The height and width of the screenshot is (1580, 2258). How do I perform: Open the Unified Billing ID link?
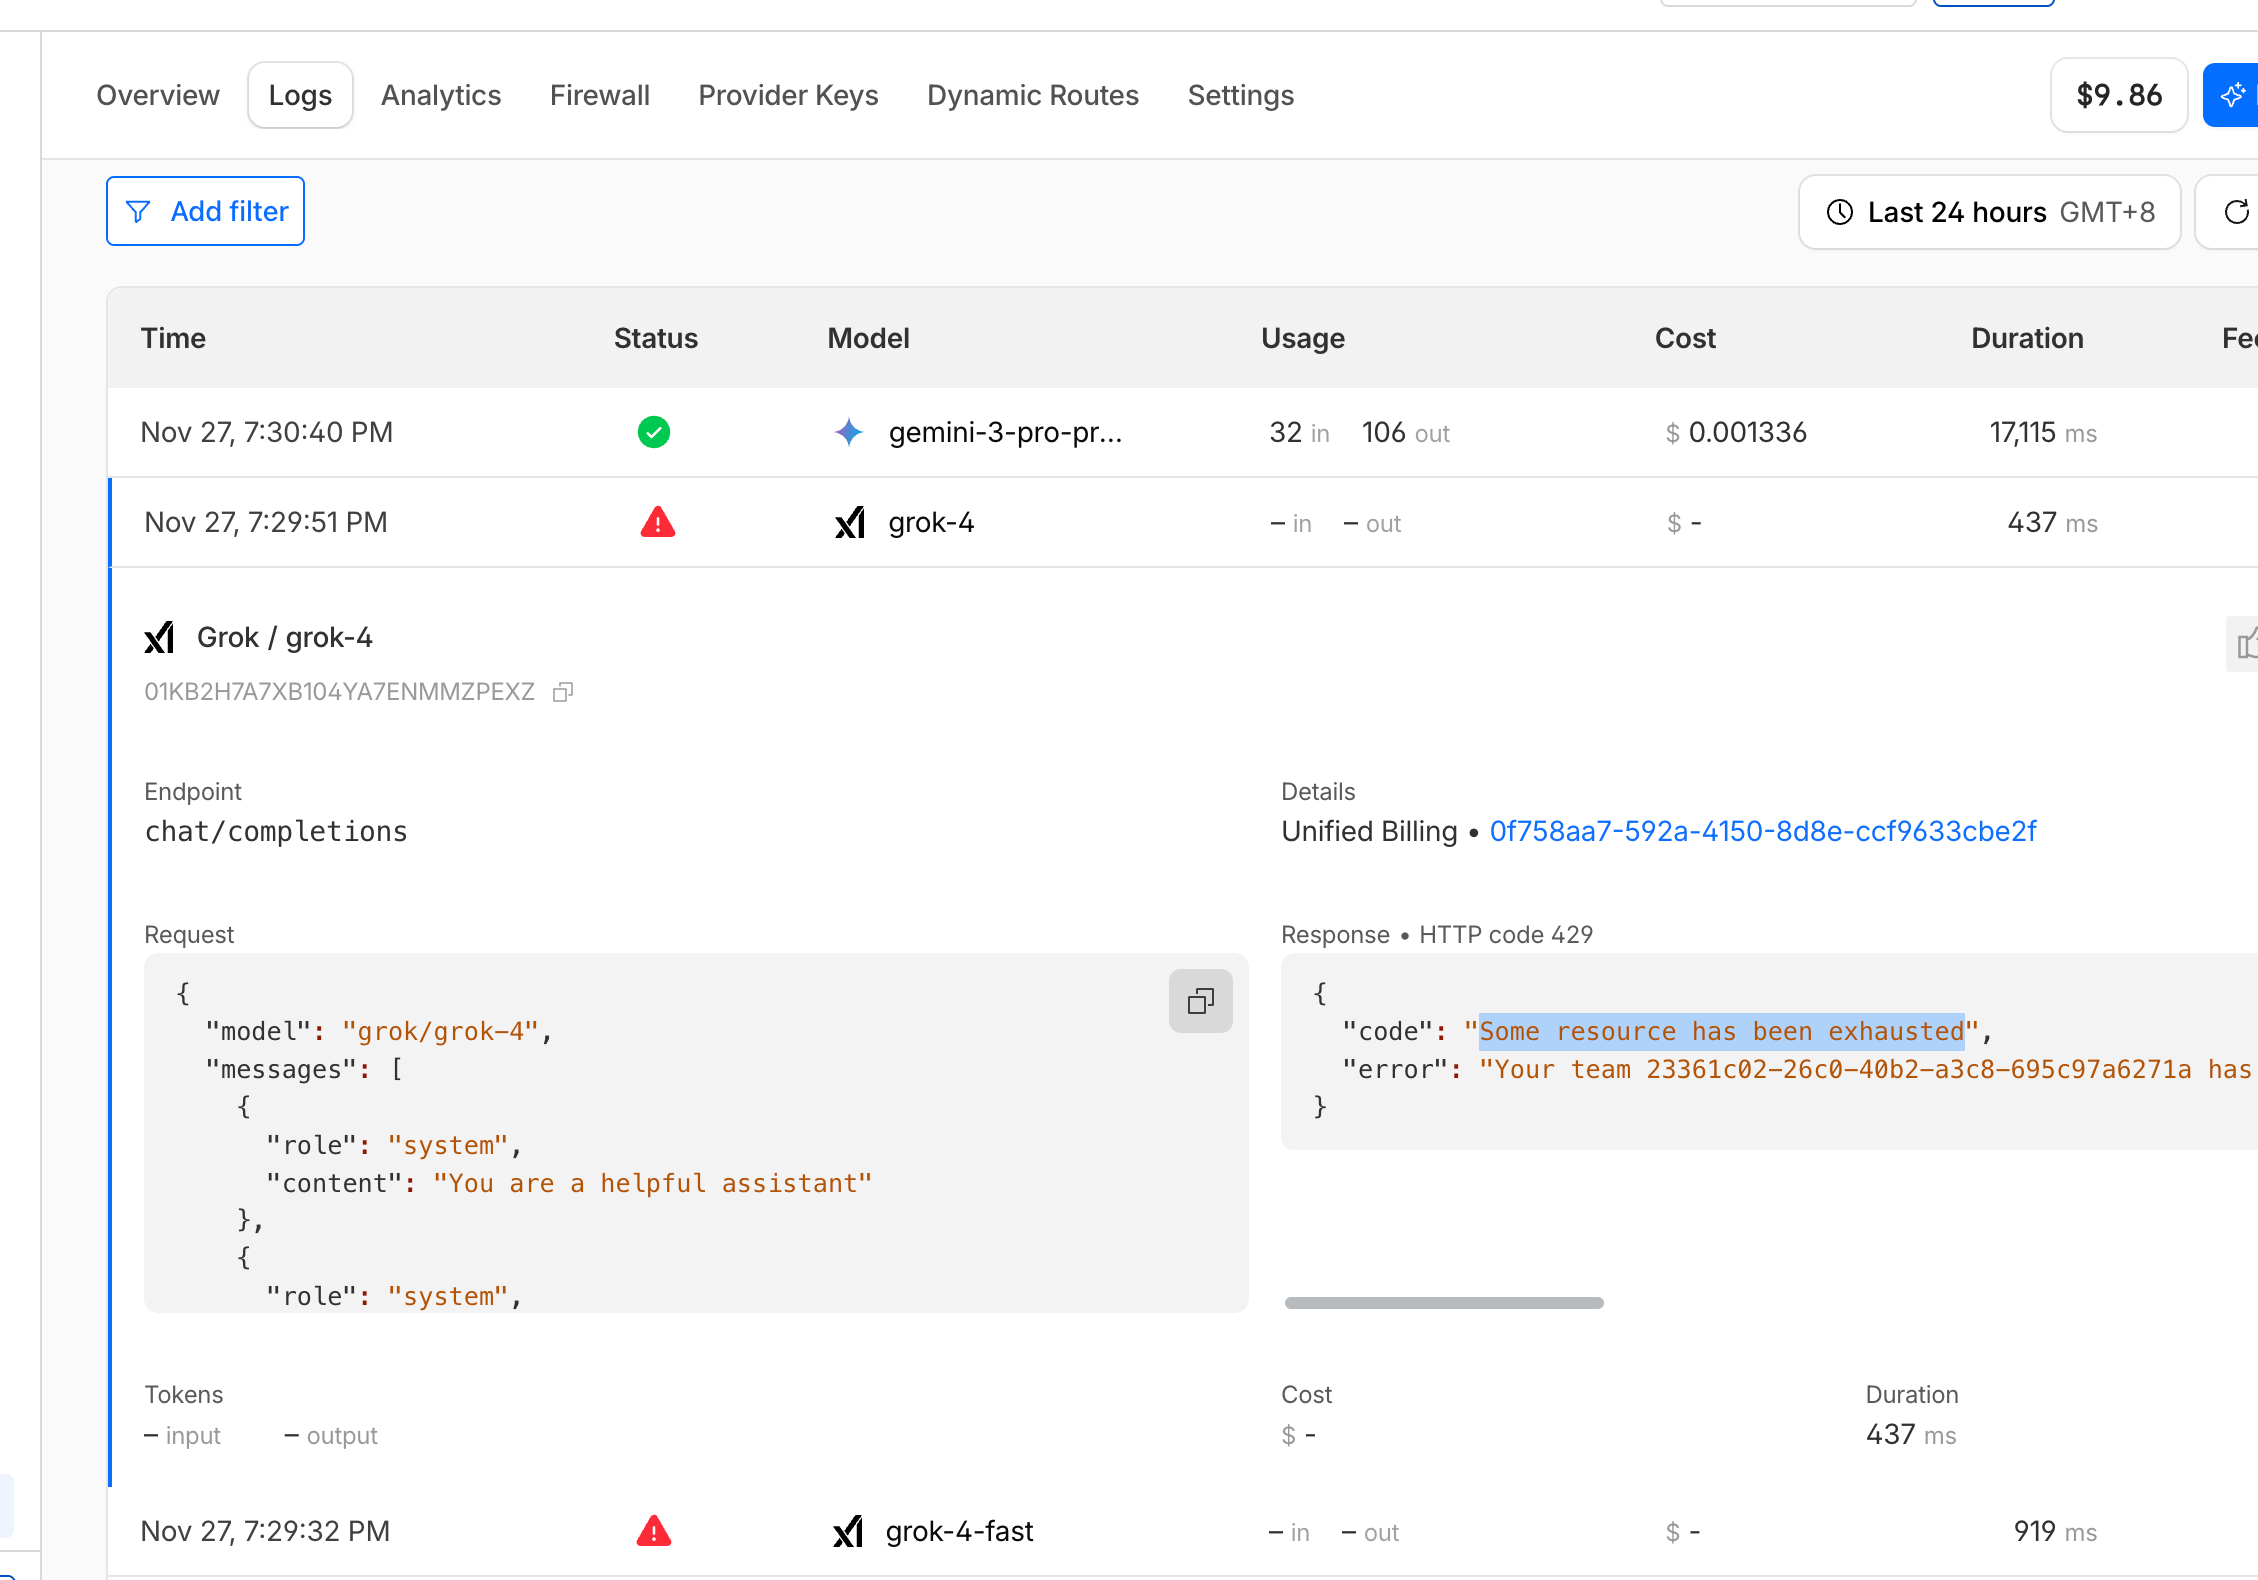point(1762,831)
